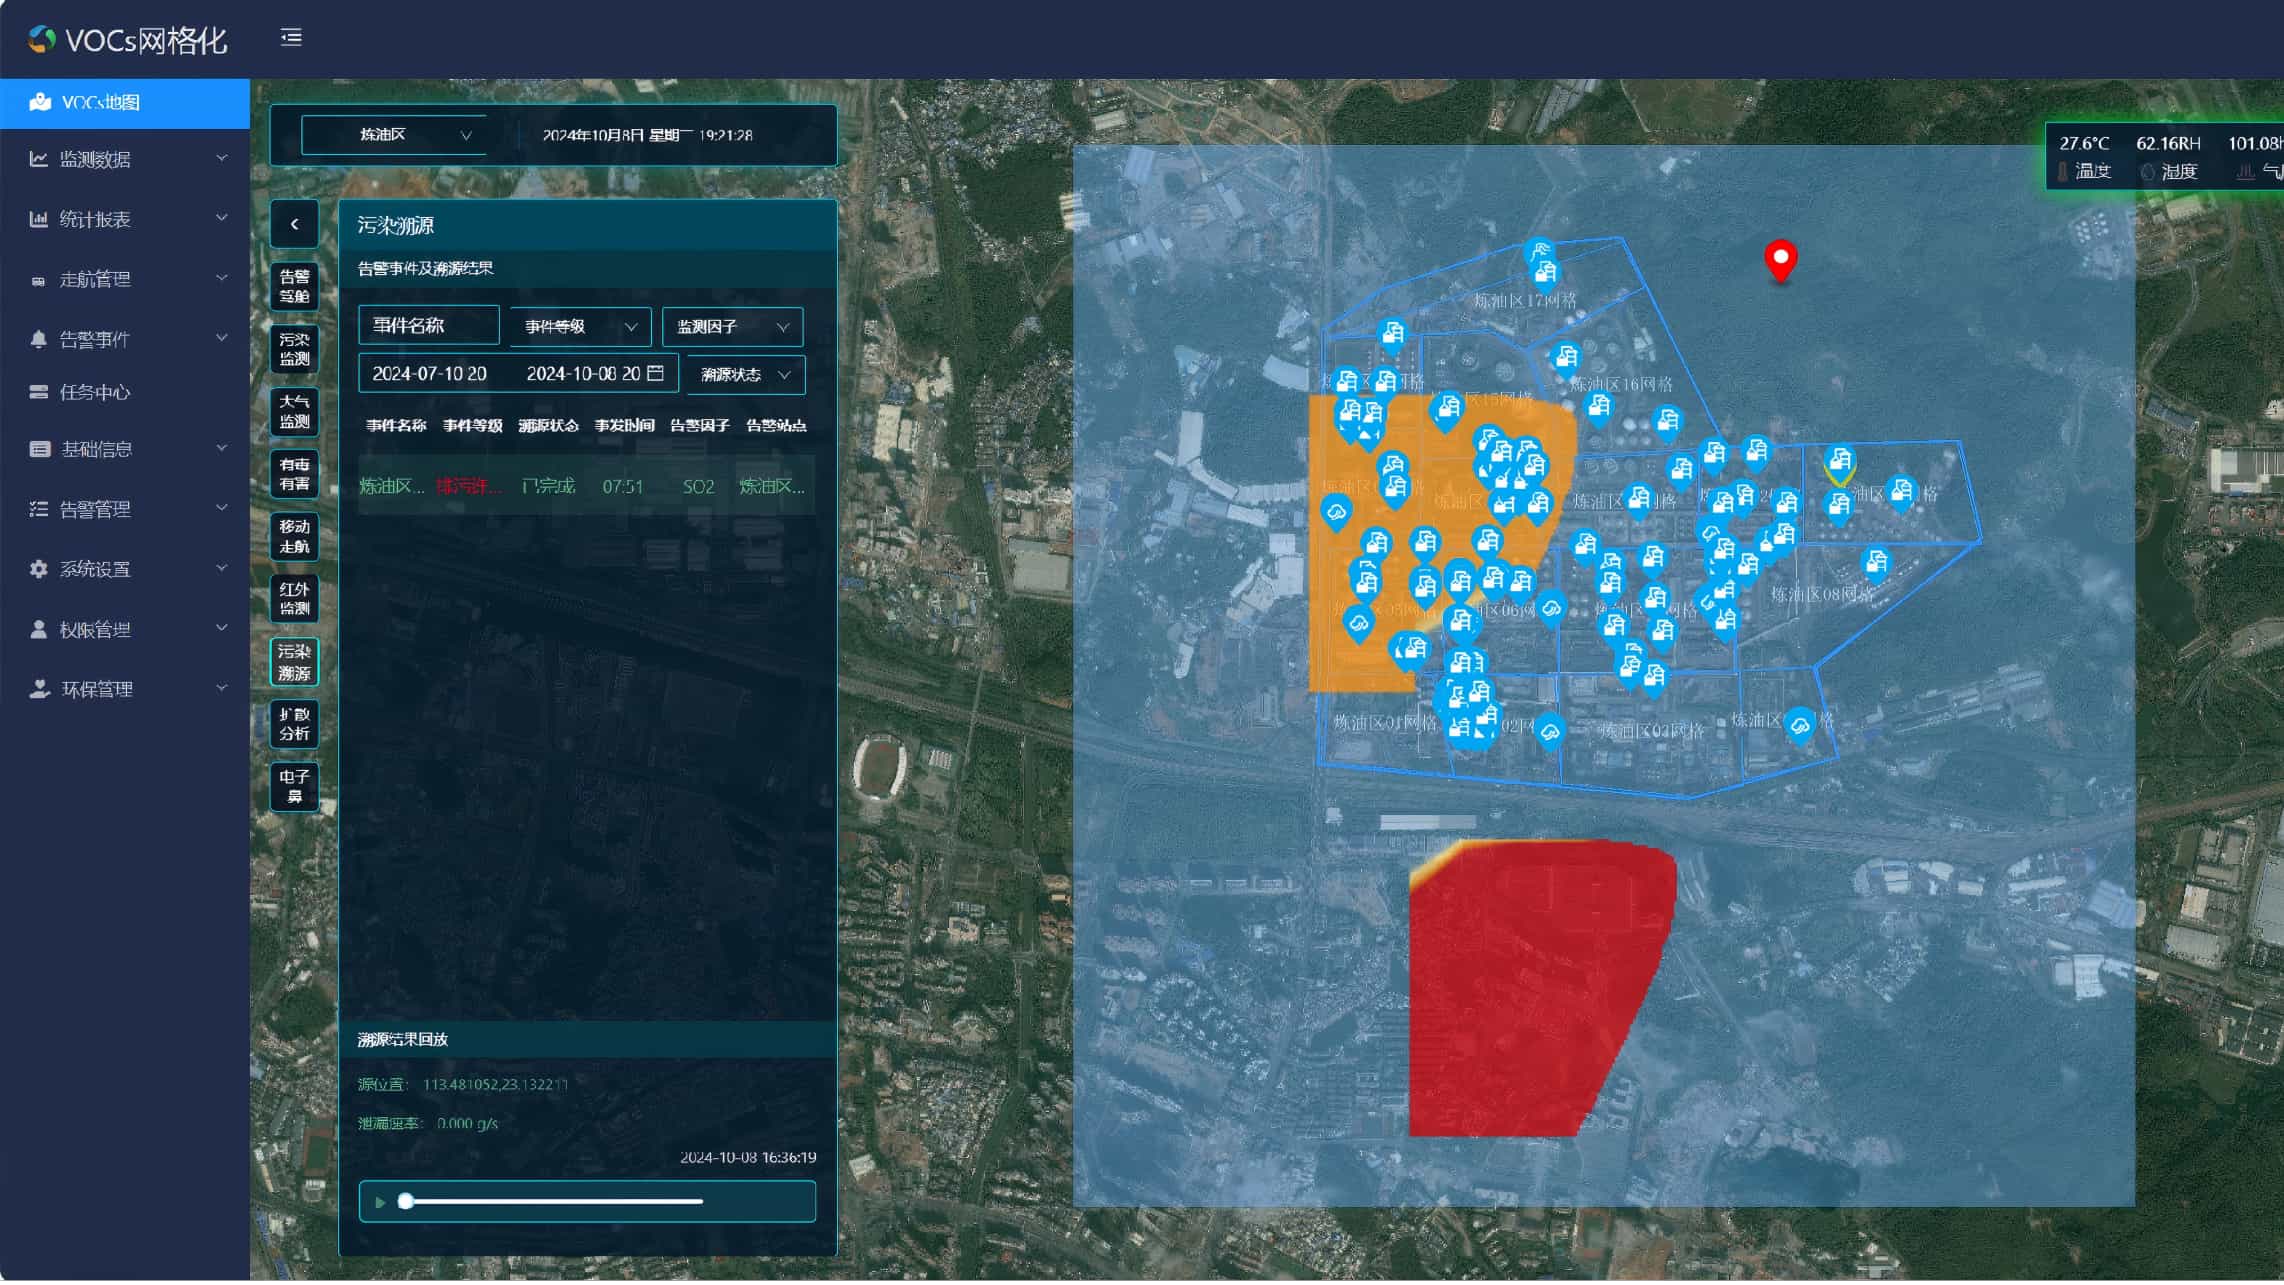
Task: Click the 告警驾舱 tool button
Action: pos(294,287)
